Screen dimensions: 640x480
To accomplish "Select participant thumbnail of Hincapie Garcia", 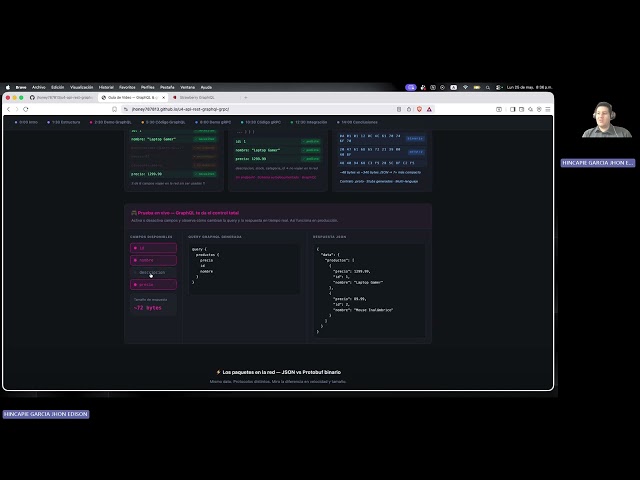I will pyautogui.click(x=606, y=120).
